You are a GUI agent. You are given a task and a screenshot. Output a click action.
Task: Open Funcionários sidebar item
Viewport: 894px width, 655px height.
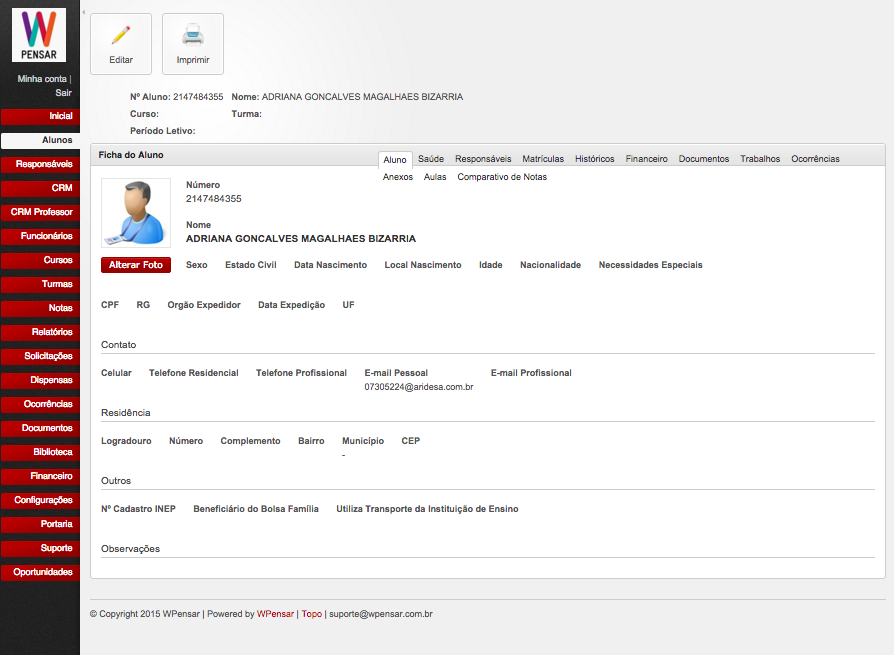40,236
